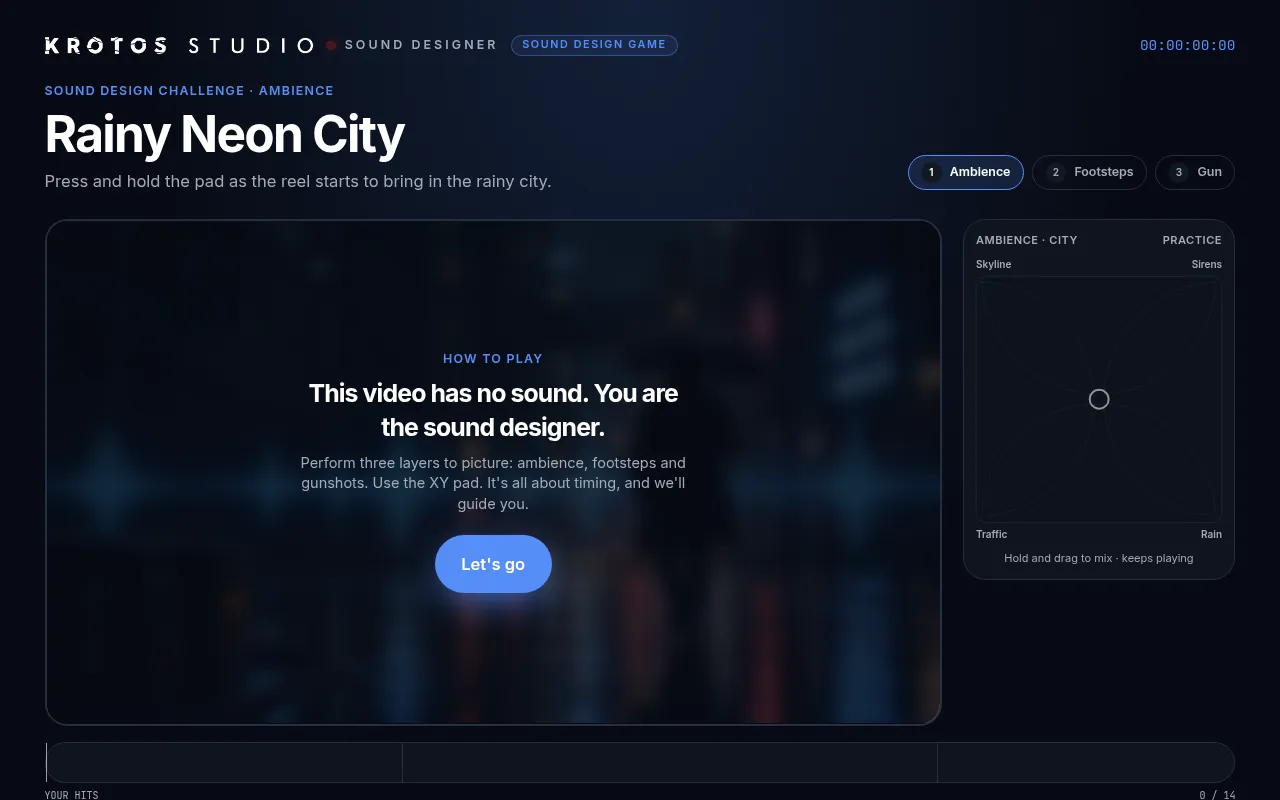Open the Gun step tab

(x=1195, y=172)
